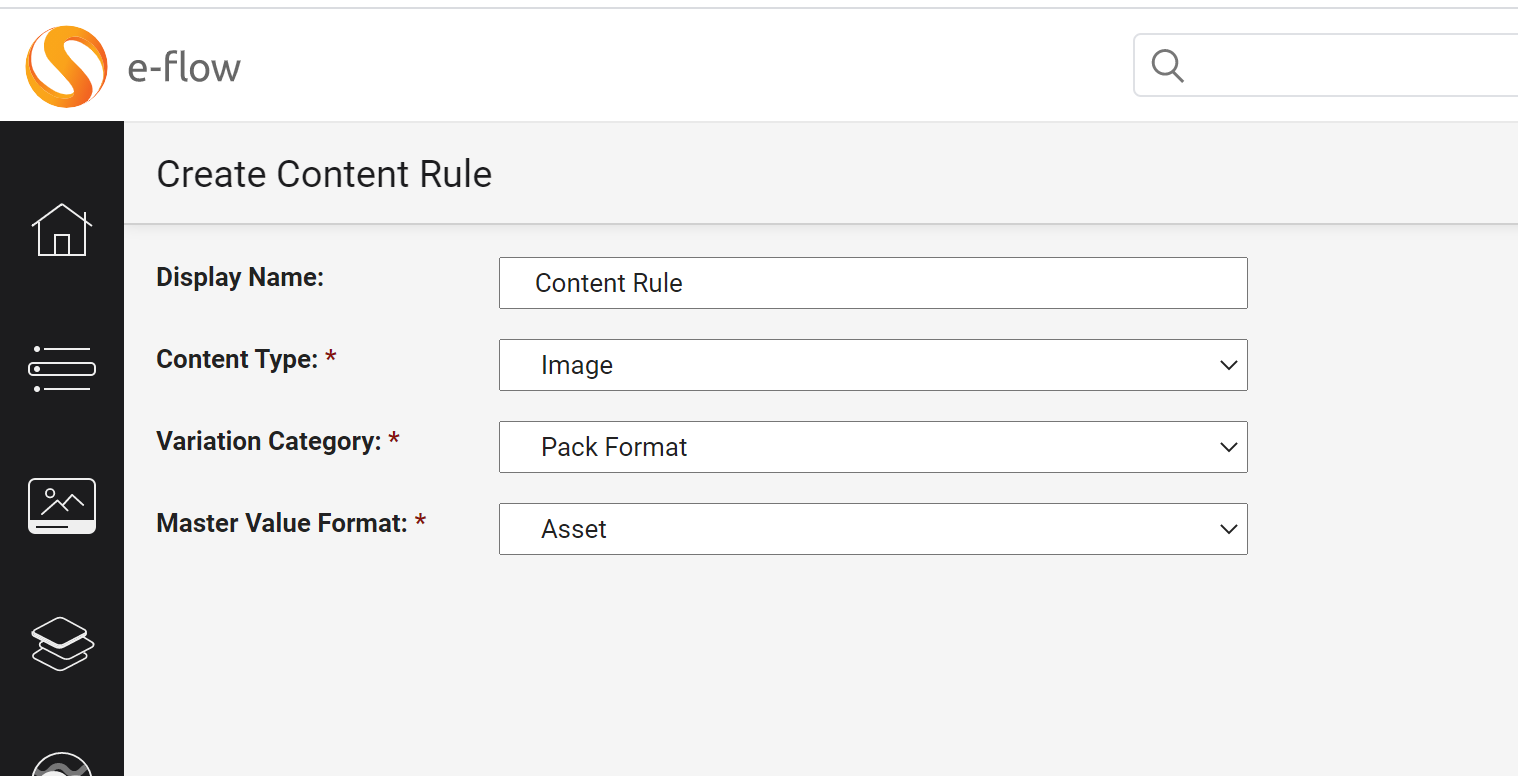Expand the chevron on the Content Type selector

click(x=1228, y=365)
